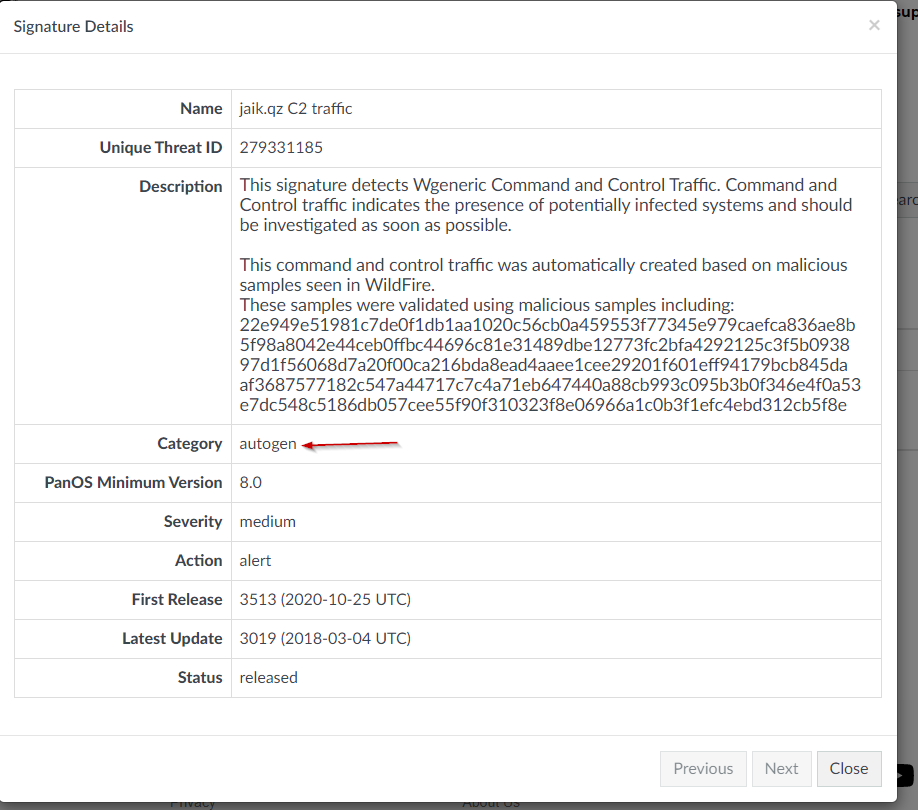Click the Severity value medium
Screen dimensions: 918x810
[x=268, y=522]
